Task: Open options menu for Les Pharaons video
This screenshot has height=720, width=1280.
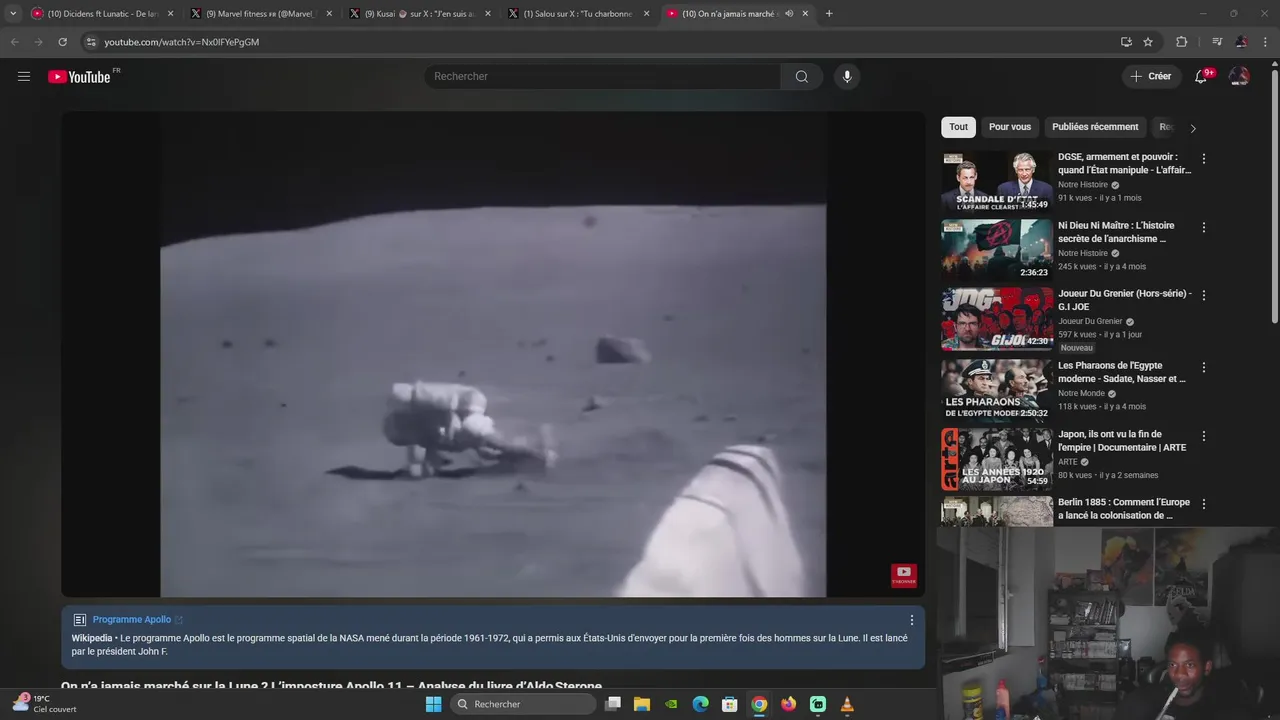Action: click(1204, 367)
